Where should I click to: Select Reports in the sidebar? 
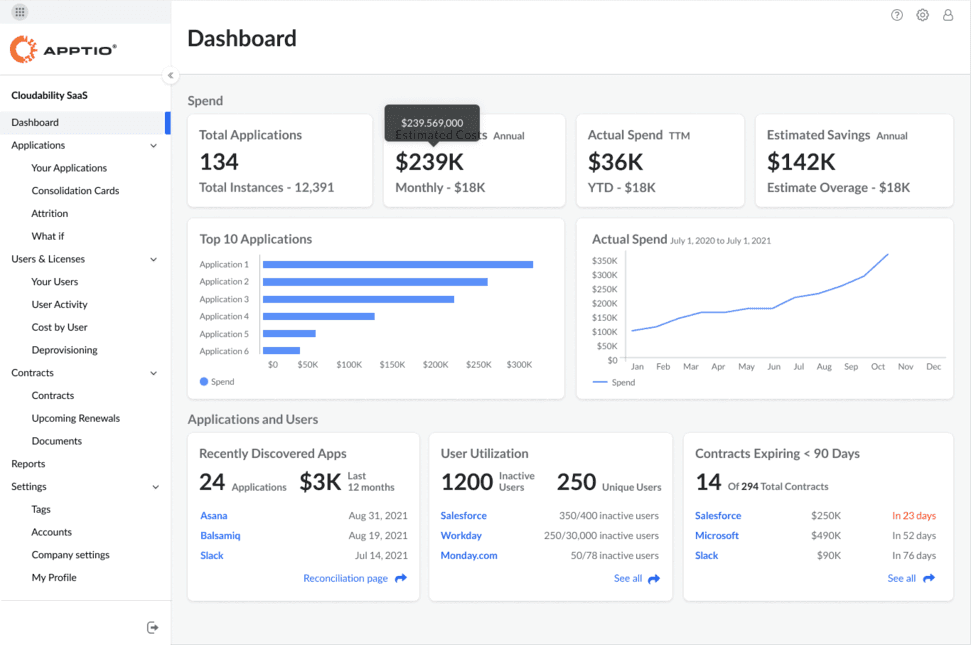(x=28, y=464)
